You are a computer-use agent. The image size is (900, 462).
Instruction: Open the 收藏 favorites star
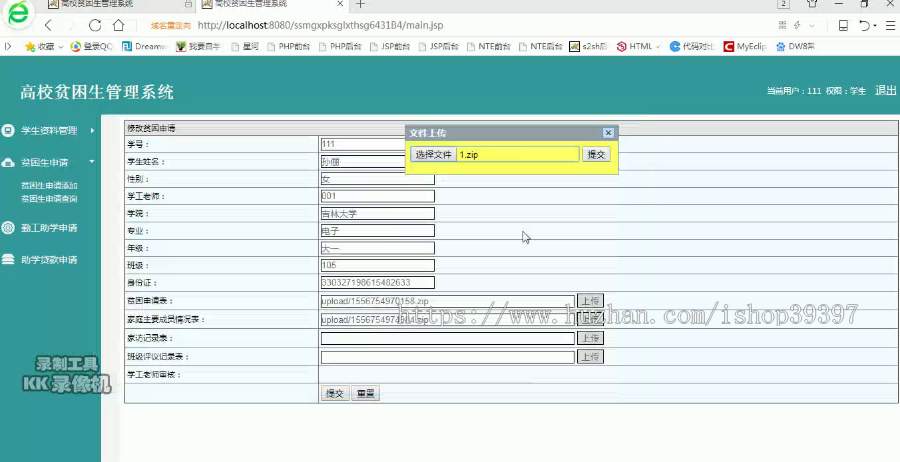[30, 46]
